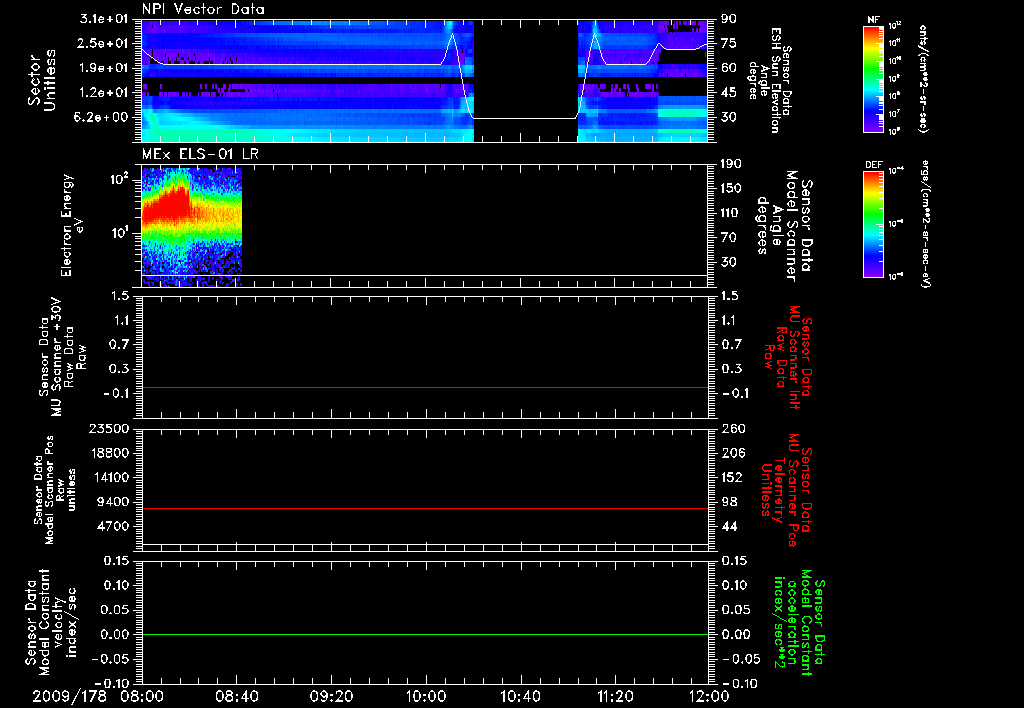Screen dimensions: 1024x708
Task: Click the 2.5e+01 sector axis value
Action: pos(104,43)
